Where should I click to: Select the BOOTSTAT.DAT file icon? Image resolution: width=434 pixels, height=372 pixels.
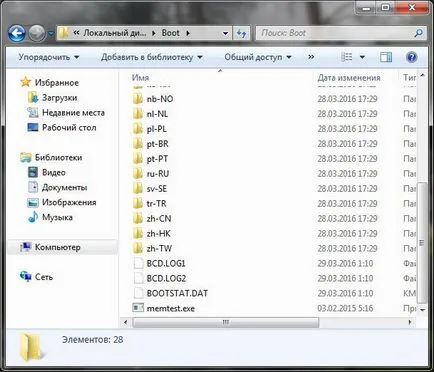(138, 293)
